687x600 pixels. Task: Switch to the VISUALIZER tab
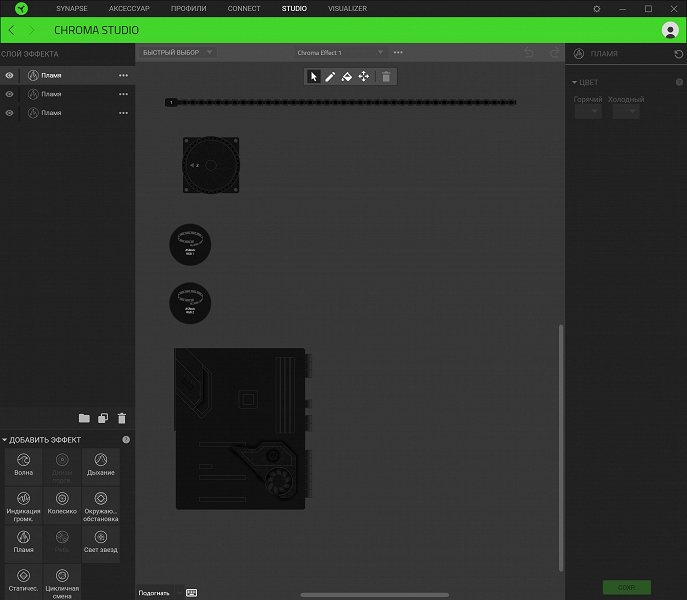347,9
